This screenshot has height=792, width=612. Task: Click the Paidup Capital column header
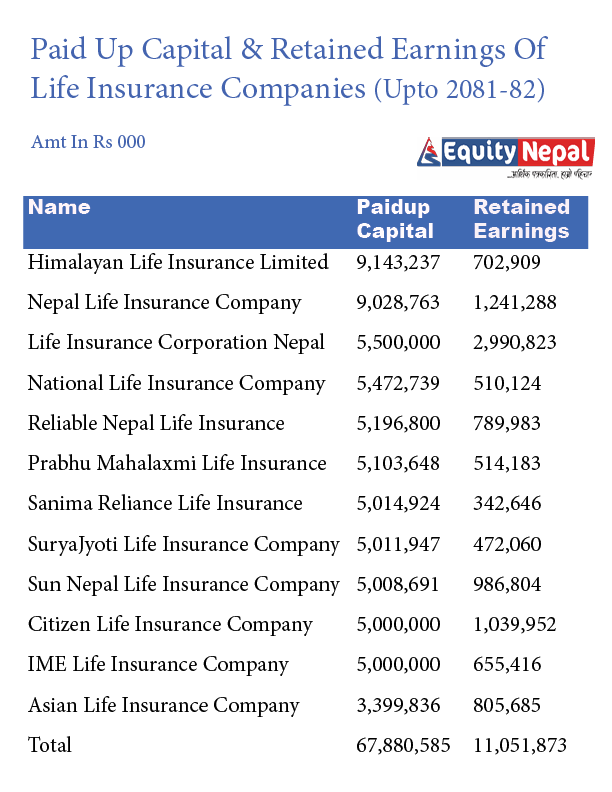tap(395, 219)
